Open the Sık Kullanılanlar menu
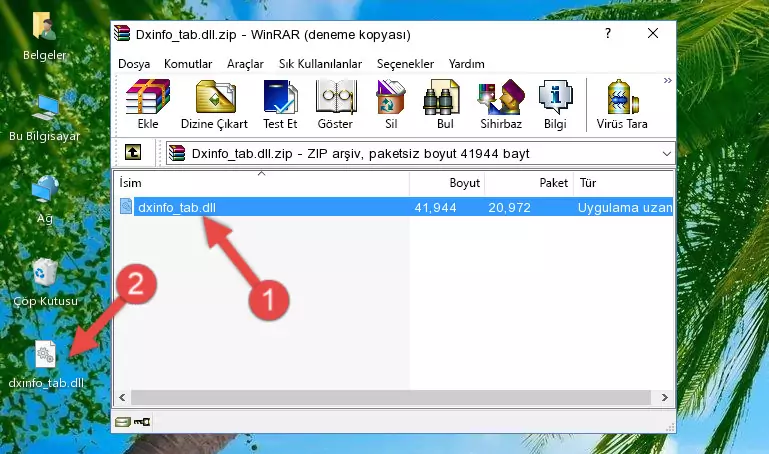This screenshot has height=454, width=769. click(320, 64)
